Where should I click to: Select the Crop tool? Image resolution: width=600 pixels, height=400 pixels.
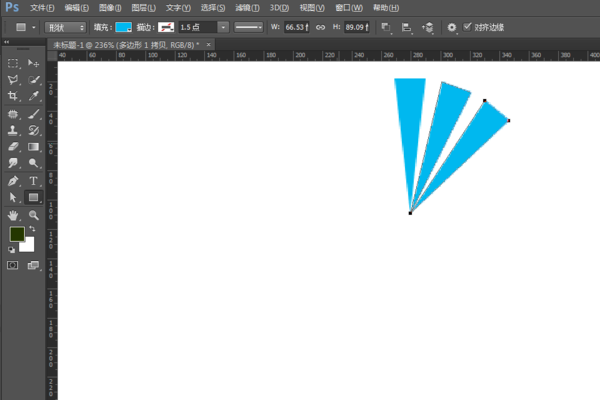[x=14, y=96]
